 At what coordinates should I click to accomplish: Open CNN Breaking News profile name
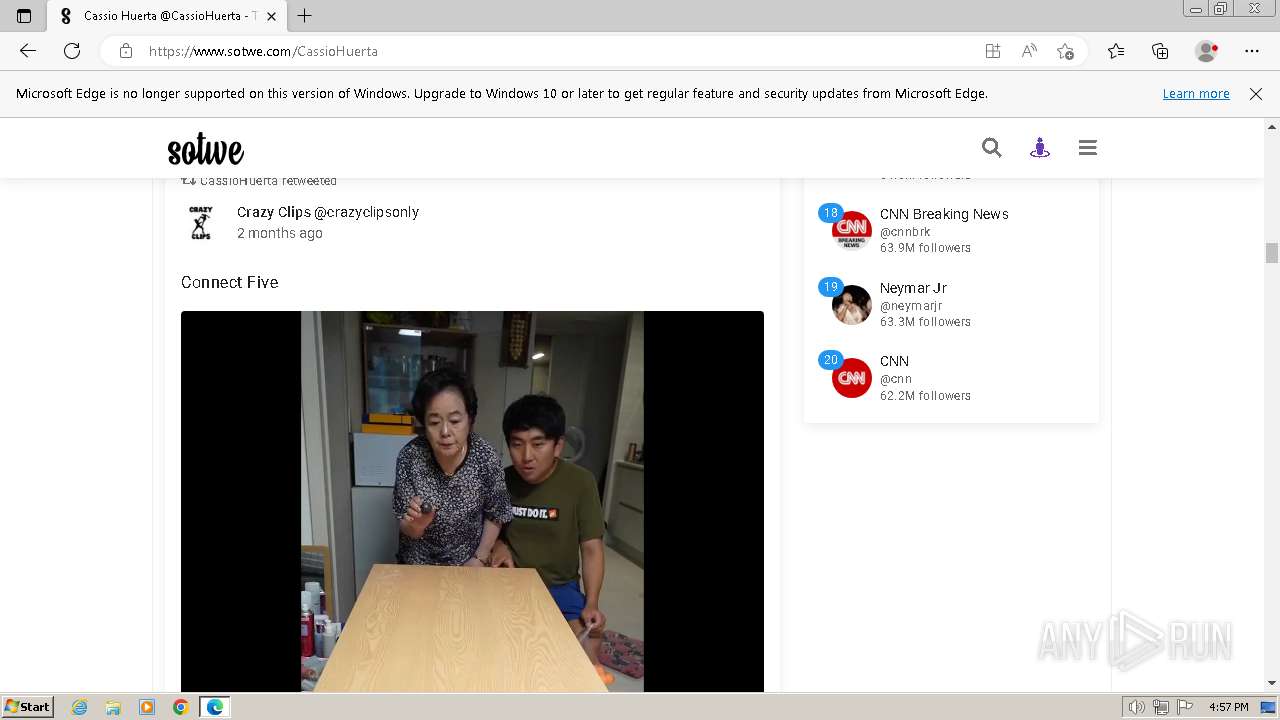(944, 214)
